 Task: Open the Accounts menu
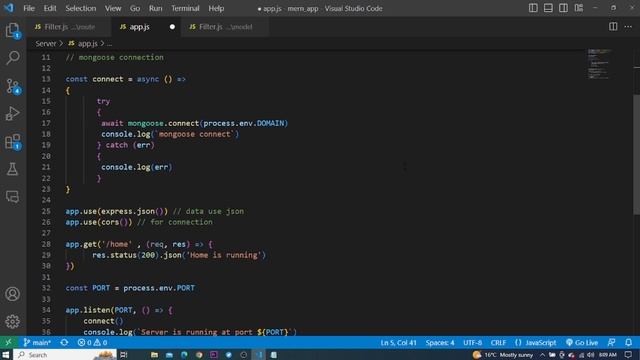click(12, 294)
